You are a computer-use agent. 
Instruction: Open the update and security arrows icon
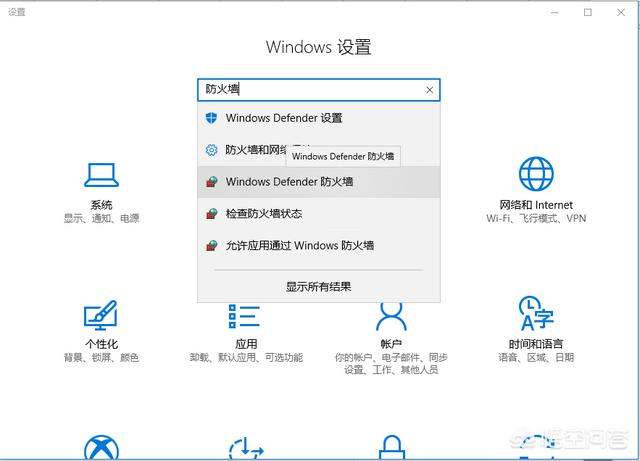(x=246, y=448)
